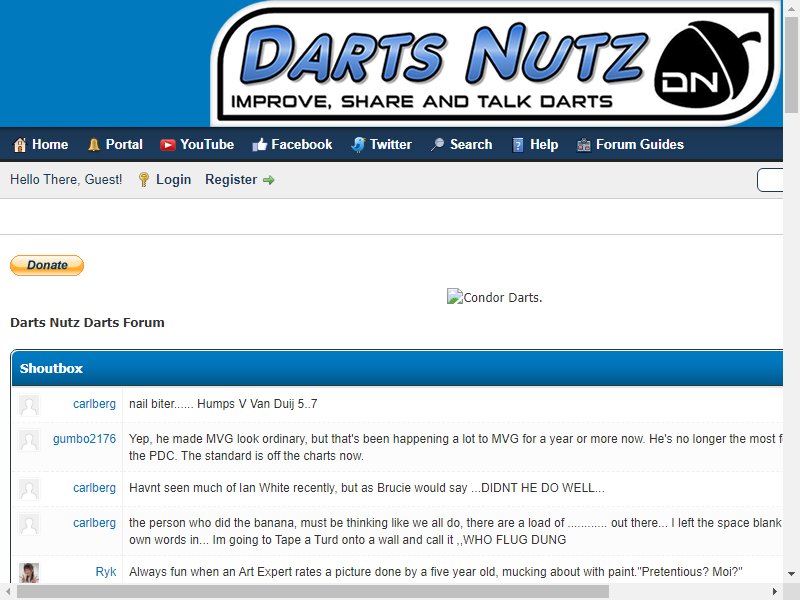The image size is (800, 600).
Task: Click the 'Condor Darts.' image alt text
Action: point(503,297)
